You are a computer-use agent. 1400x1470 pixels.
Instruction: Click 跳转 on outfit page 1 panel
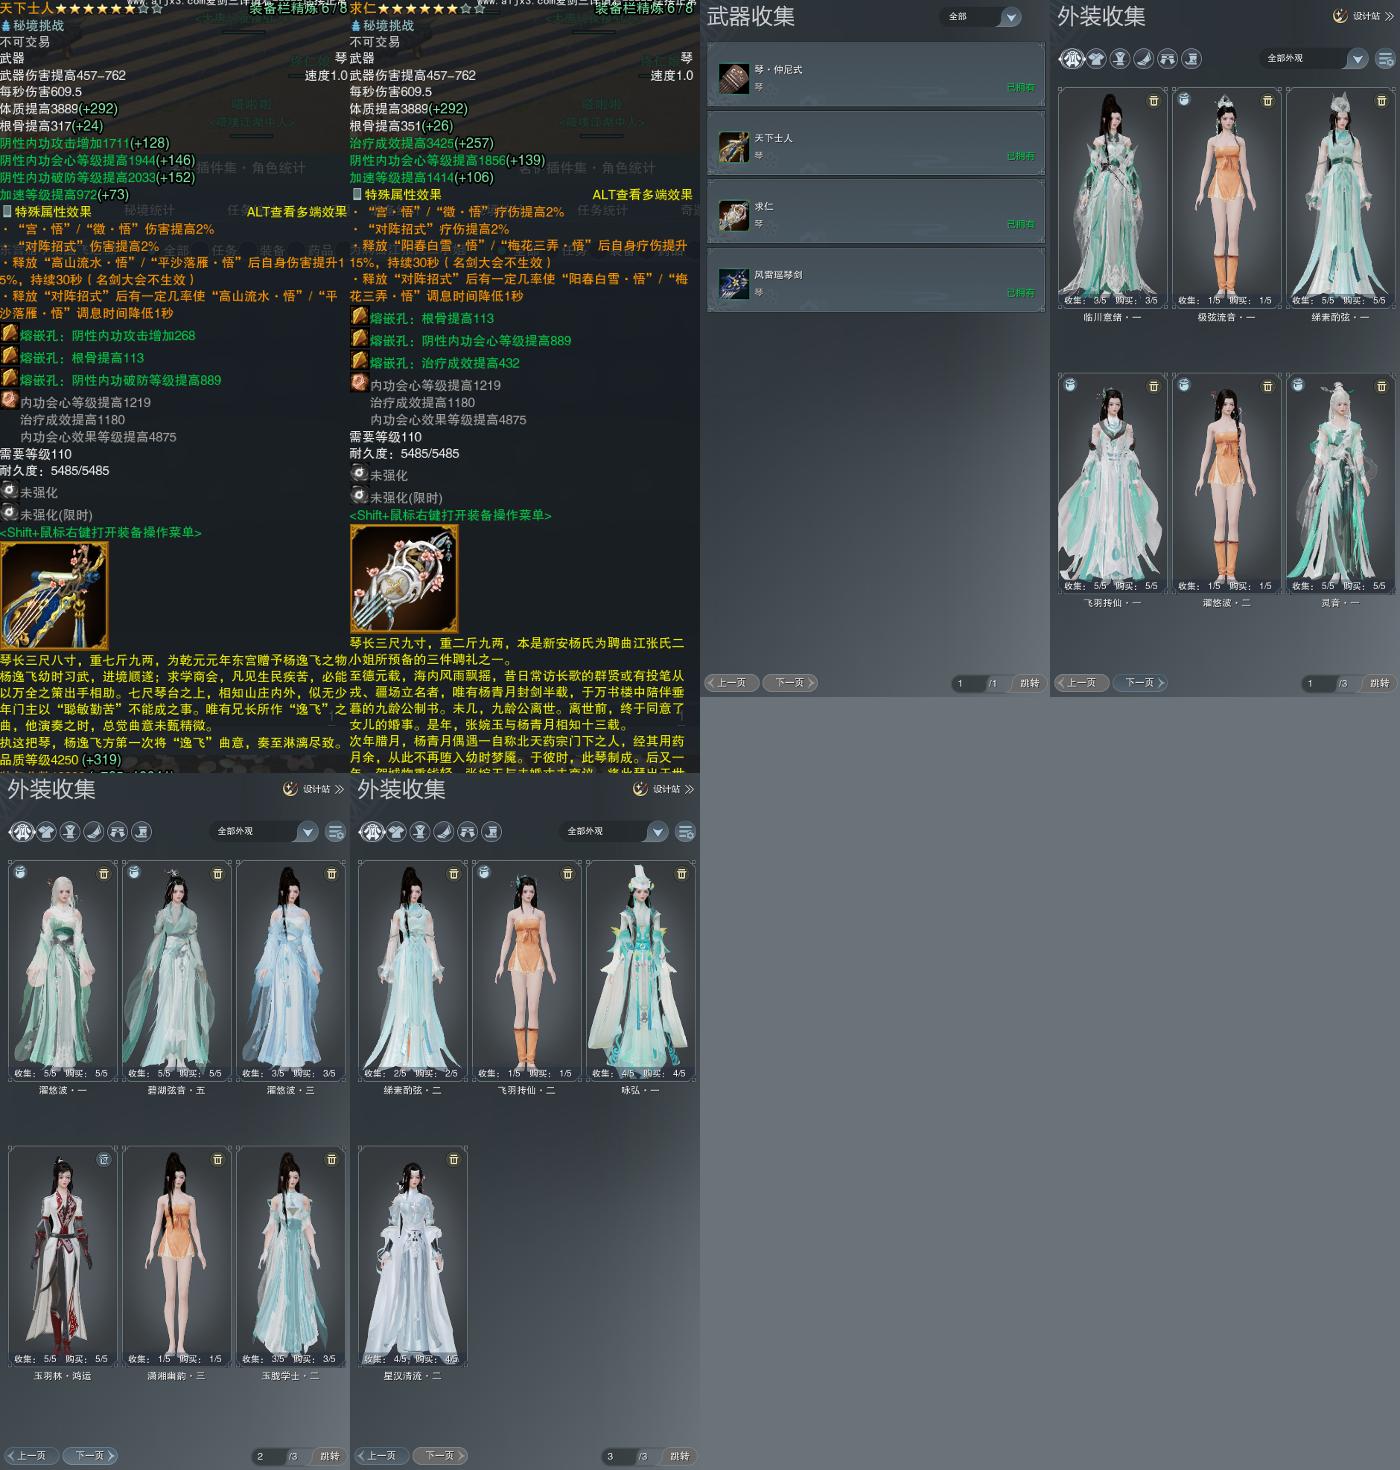(1379, 684)
